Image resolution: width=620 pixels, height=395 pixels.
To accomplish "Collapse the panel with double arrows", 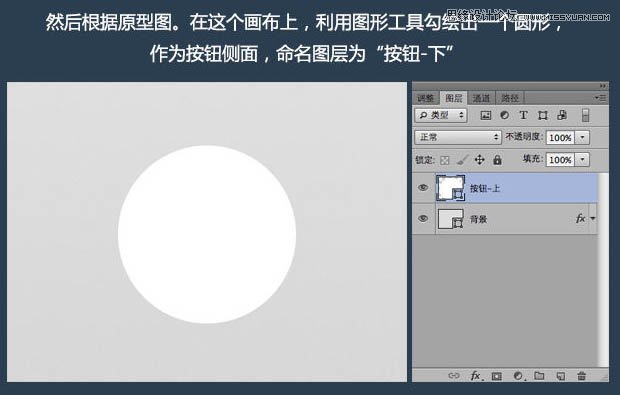I will tap(602, 86).
